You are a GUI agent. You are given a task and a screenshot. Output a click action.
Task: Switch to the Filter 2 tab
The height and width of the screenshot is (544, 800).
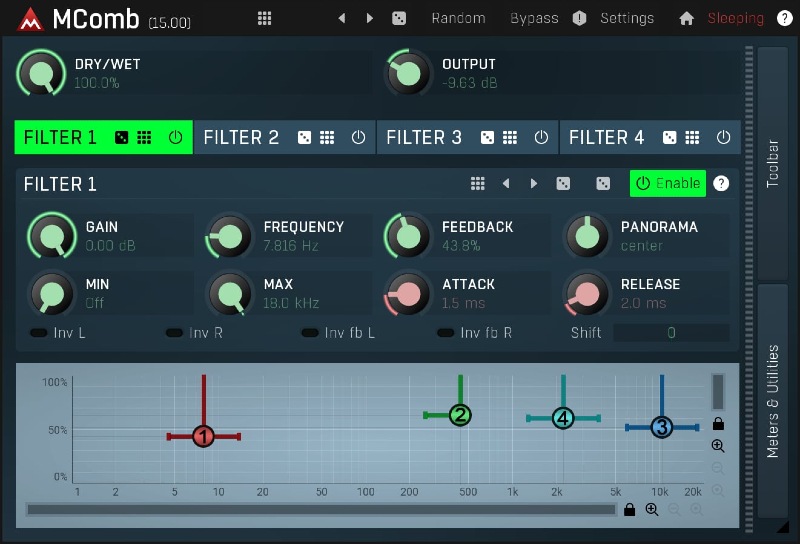[x=242, y=138]
